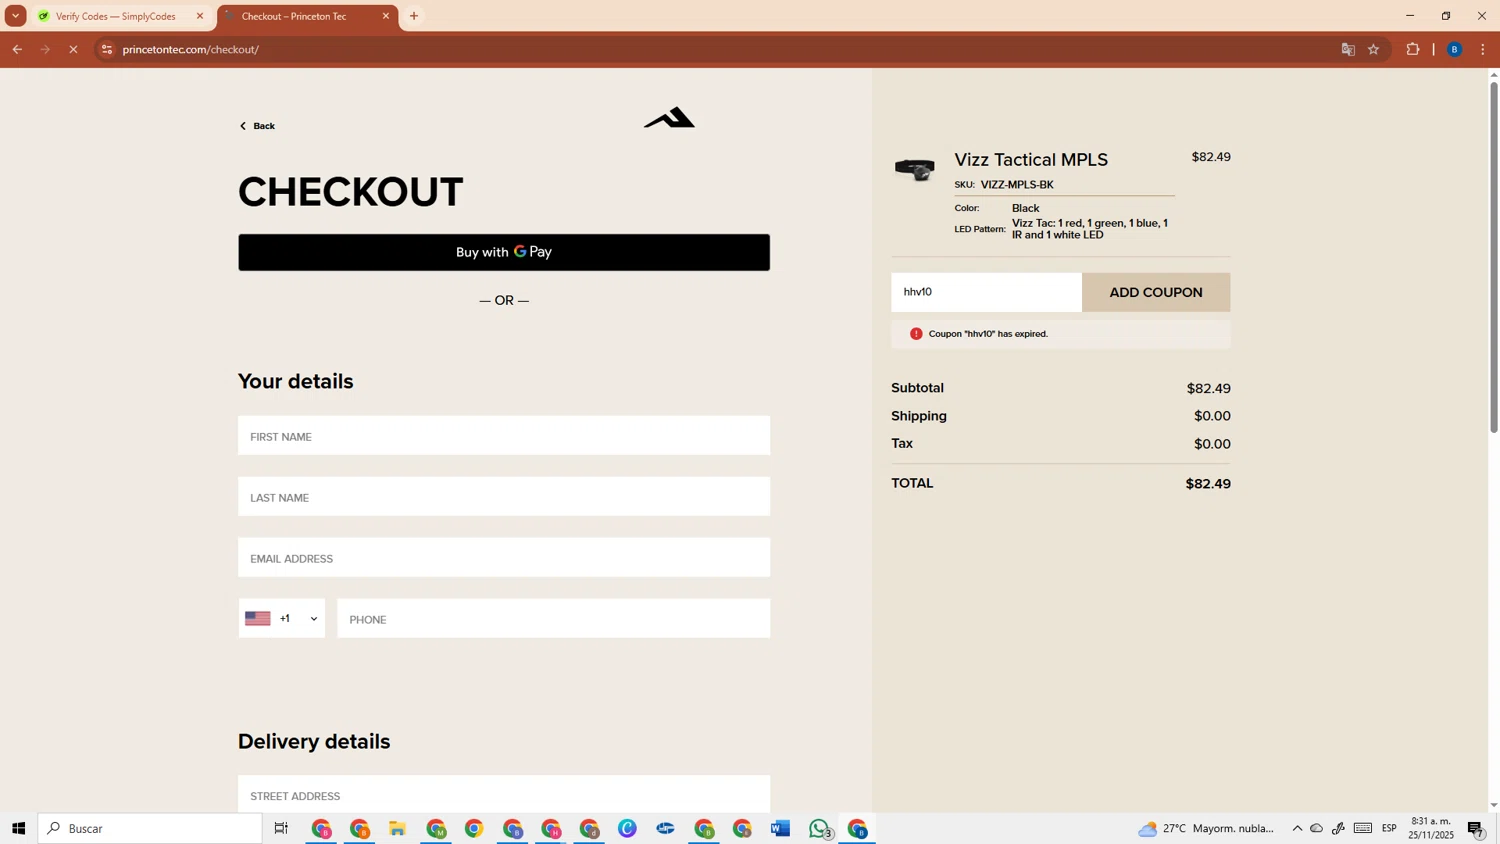This screenshot has height=844, width=1500.
Task: Click the red coupon error icon
Action: click(x=916, y=334)
